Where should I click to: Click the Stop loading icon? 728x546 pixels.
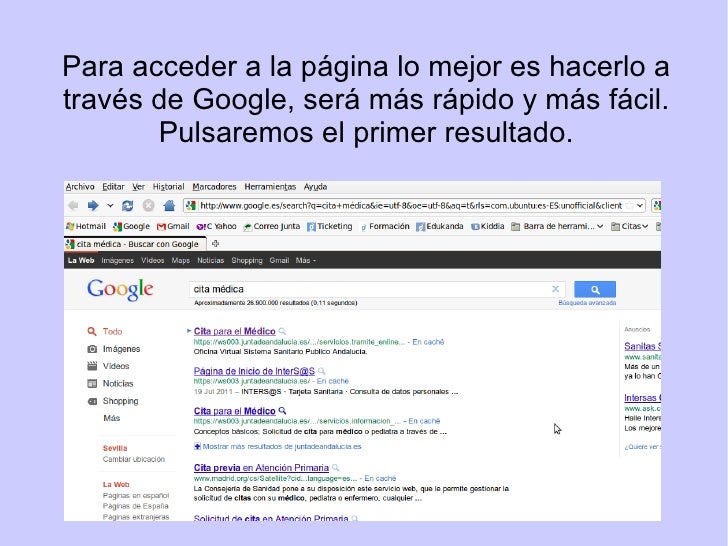(x=148, y=205)
